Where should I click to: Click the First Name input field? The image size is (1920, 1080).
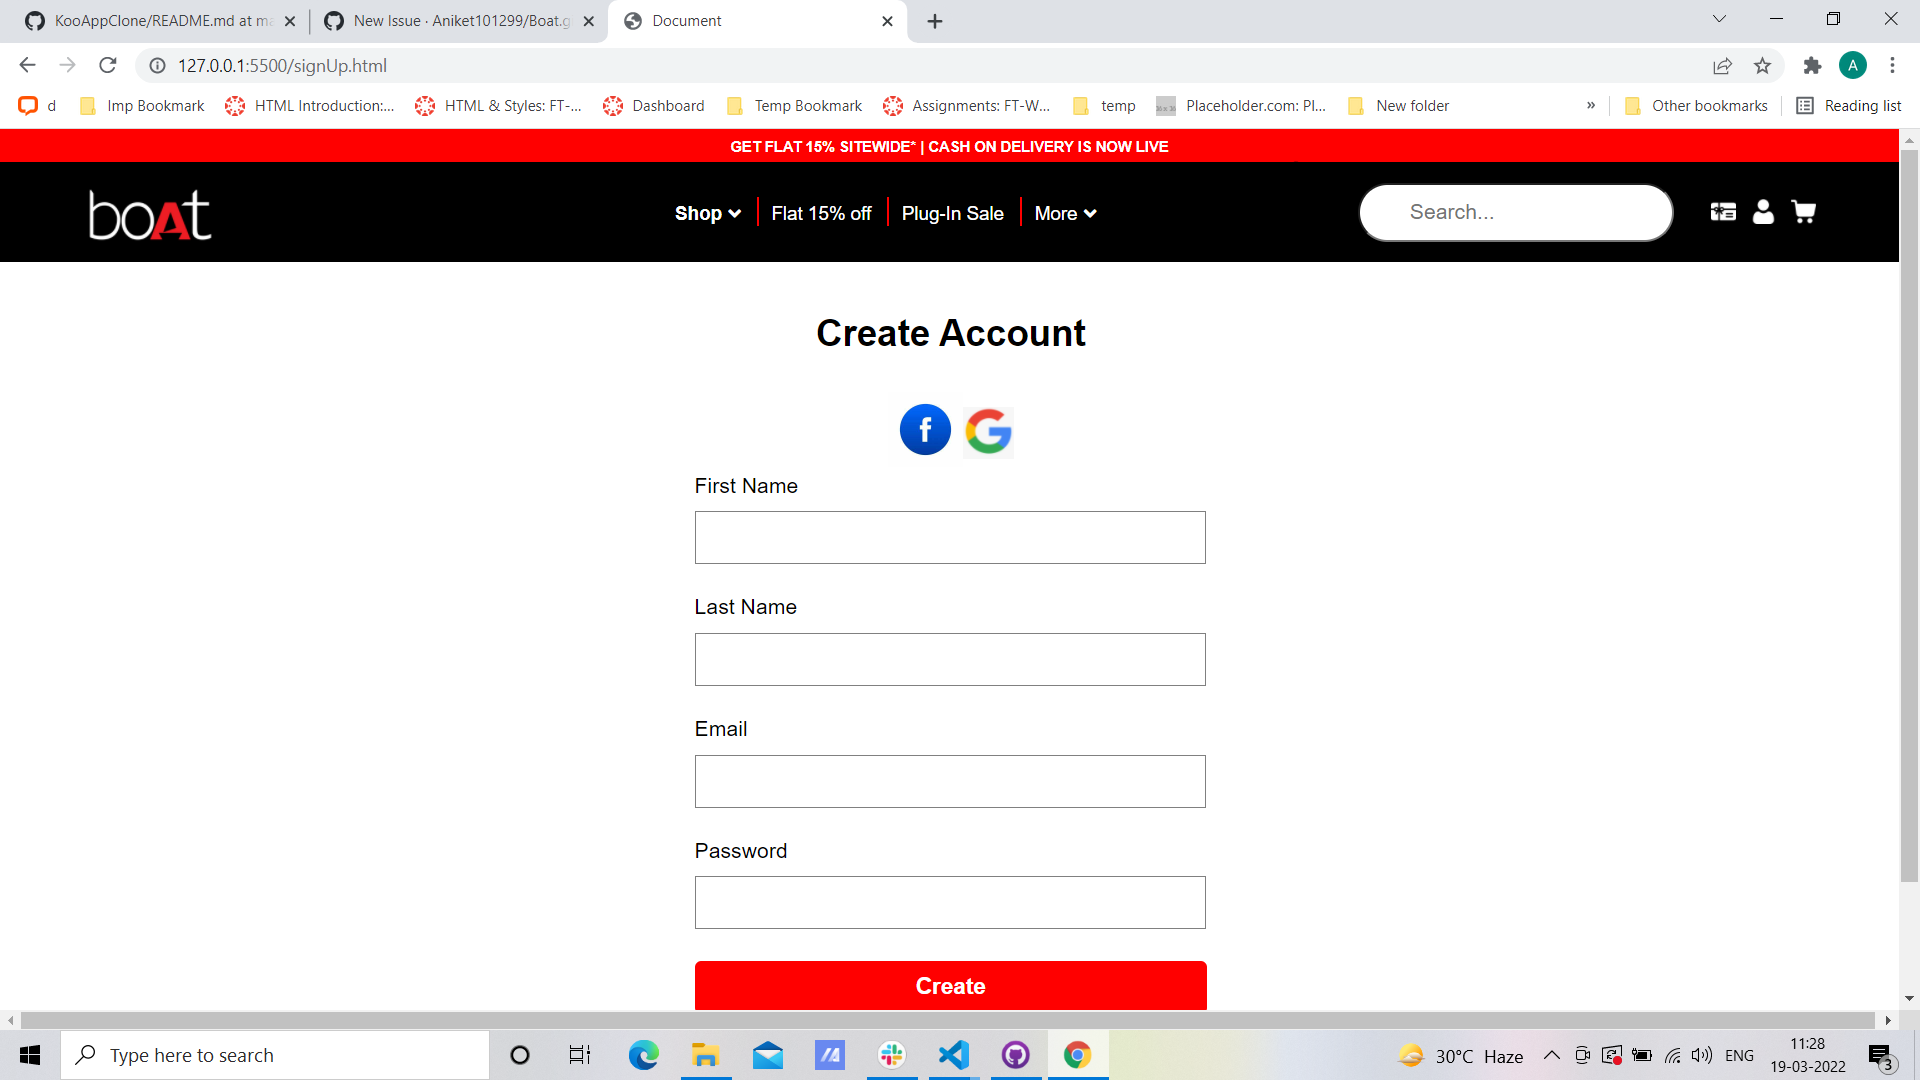click(950, 538)
